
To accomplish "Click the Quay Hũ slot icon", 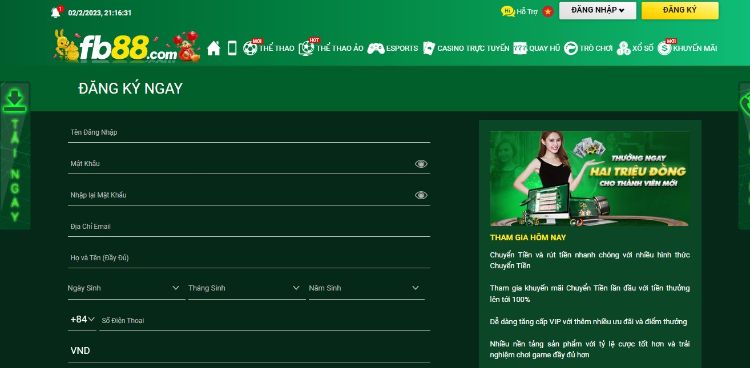I will tap(520, 48).
